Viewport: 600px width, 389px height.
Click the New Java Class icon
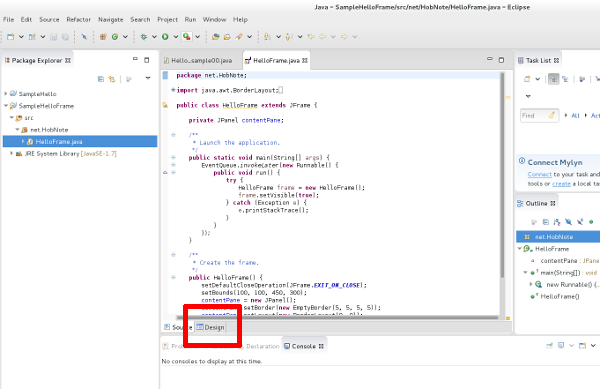click(x=115, y=37)
